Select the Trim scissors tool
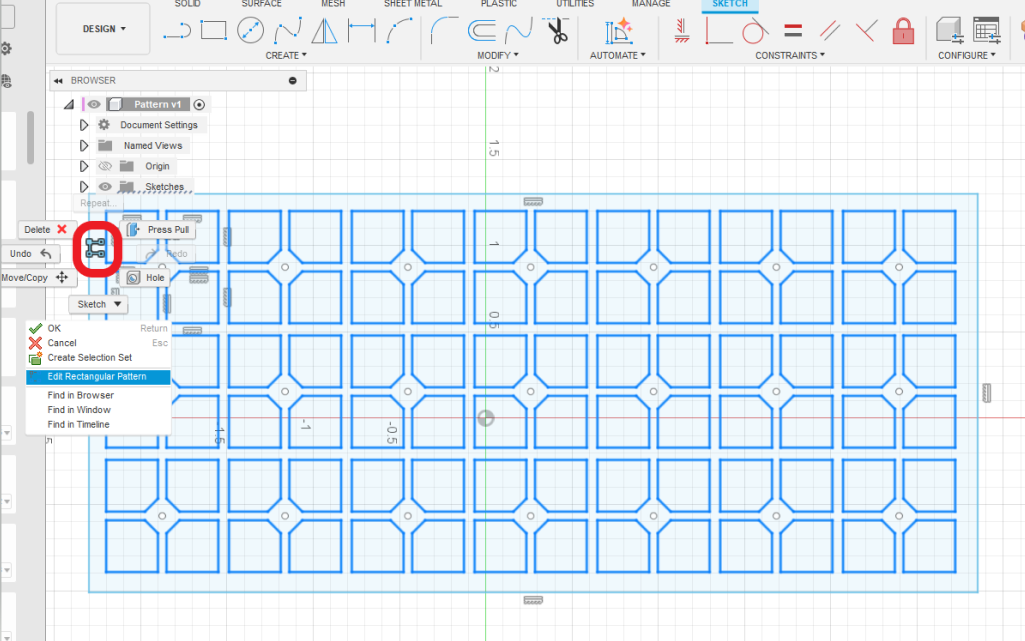The width and height of the screenshot is (1025, 641). 556,30
